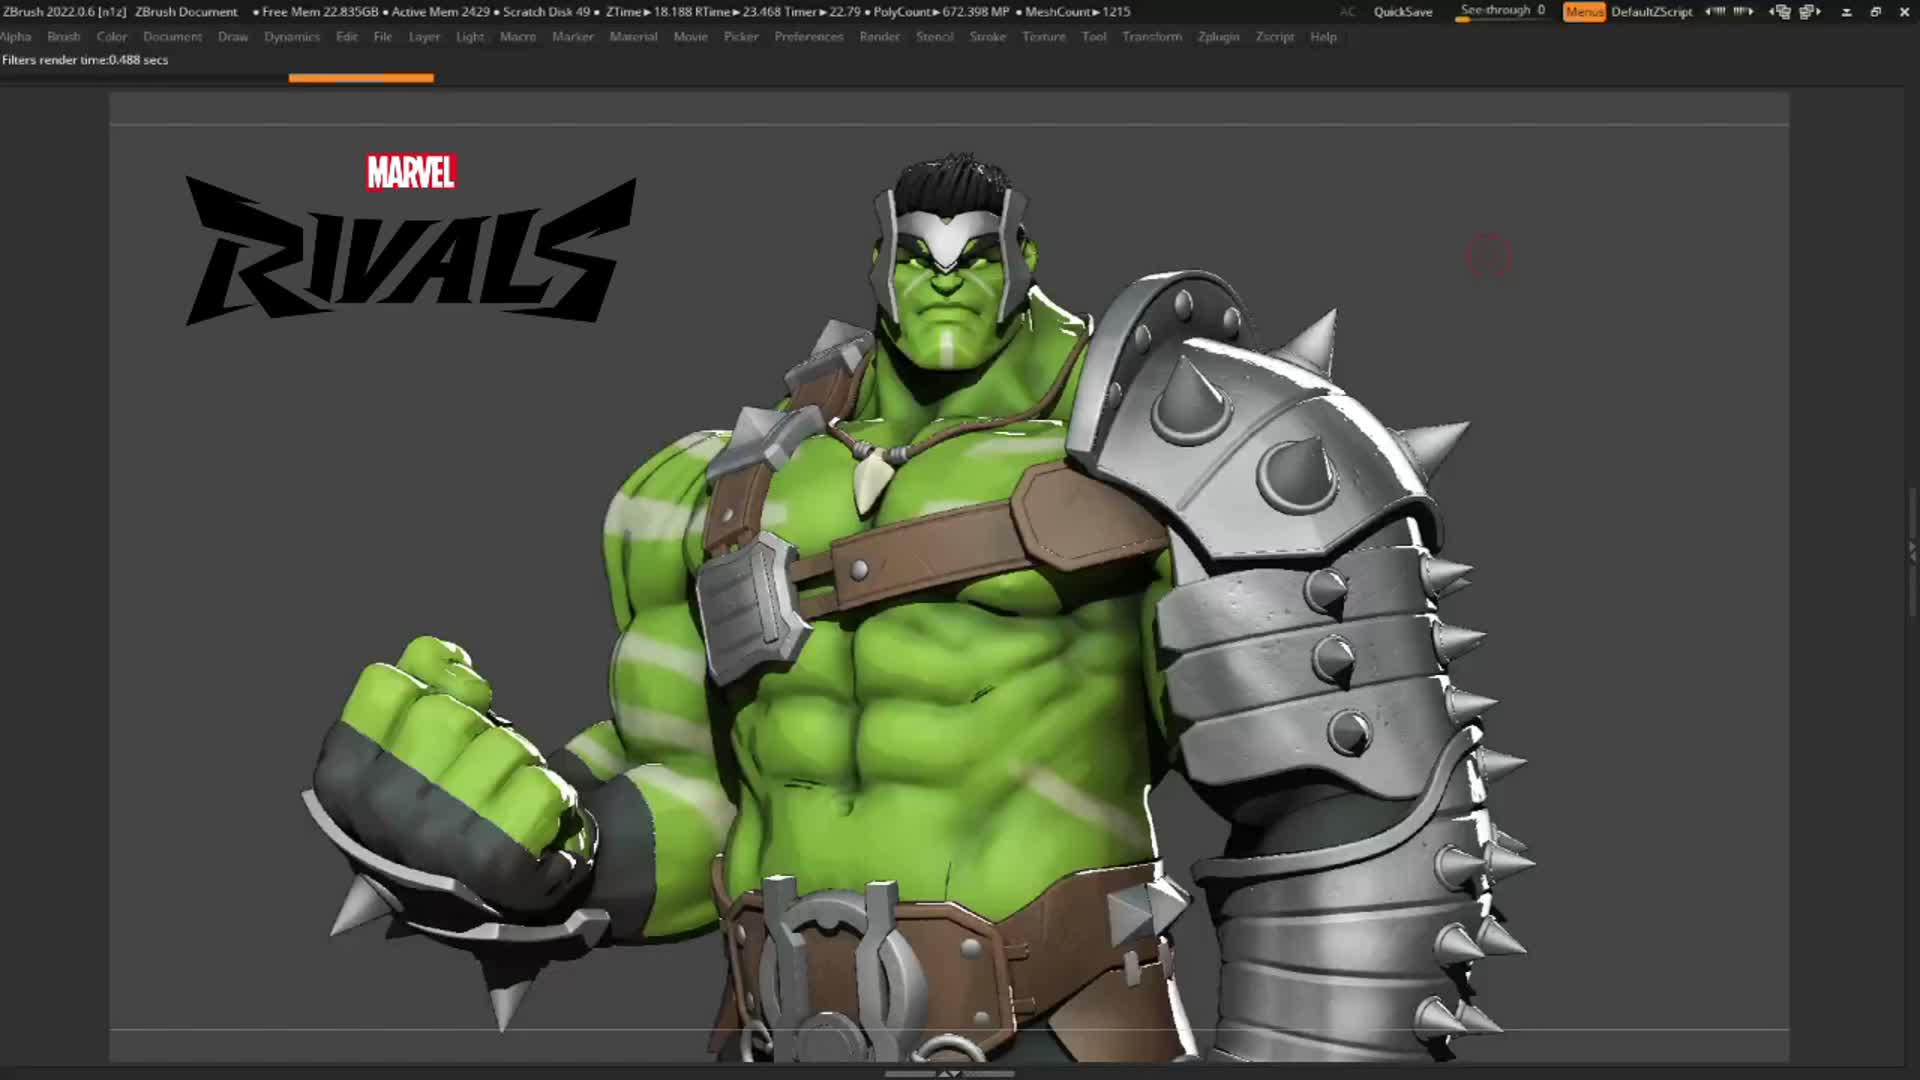The image size is (1920, 1080).
Task: Click the bottom shelf divider expand arrows
Action: point(949,1074)
